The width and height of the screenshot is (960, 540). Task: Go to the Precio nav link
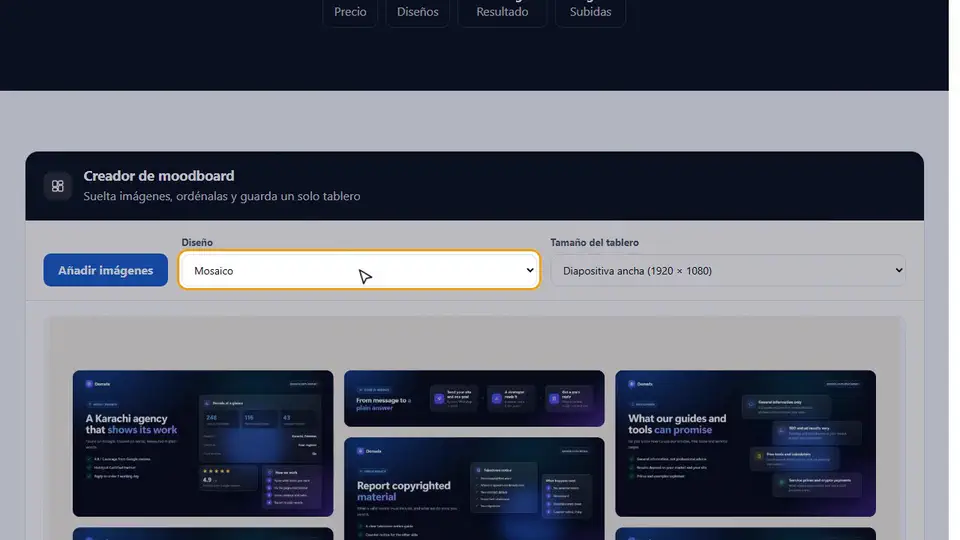pos(350,12)
